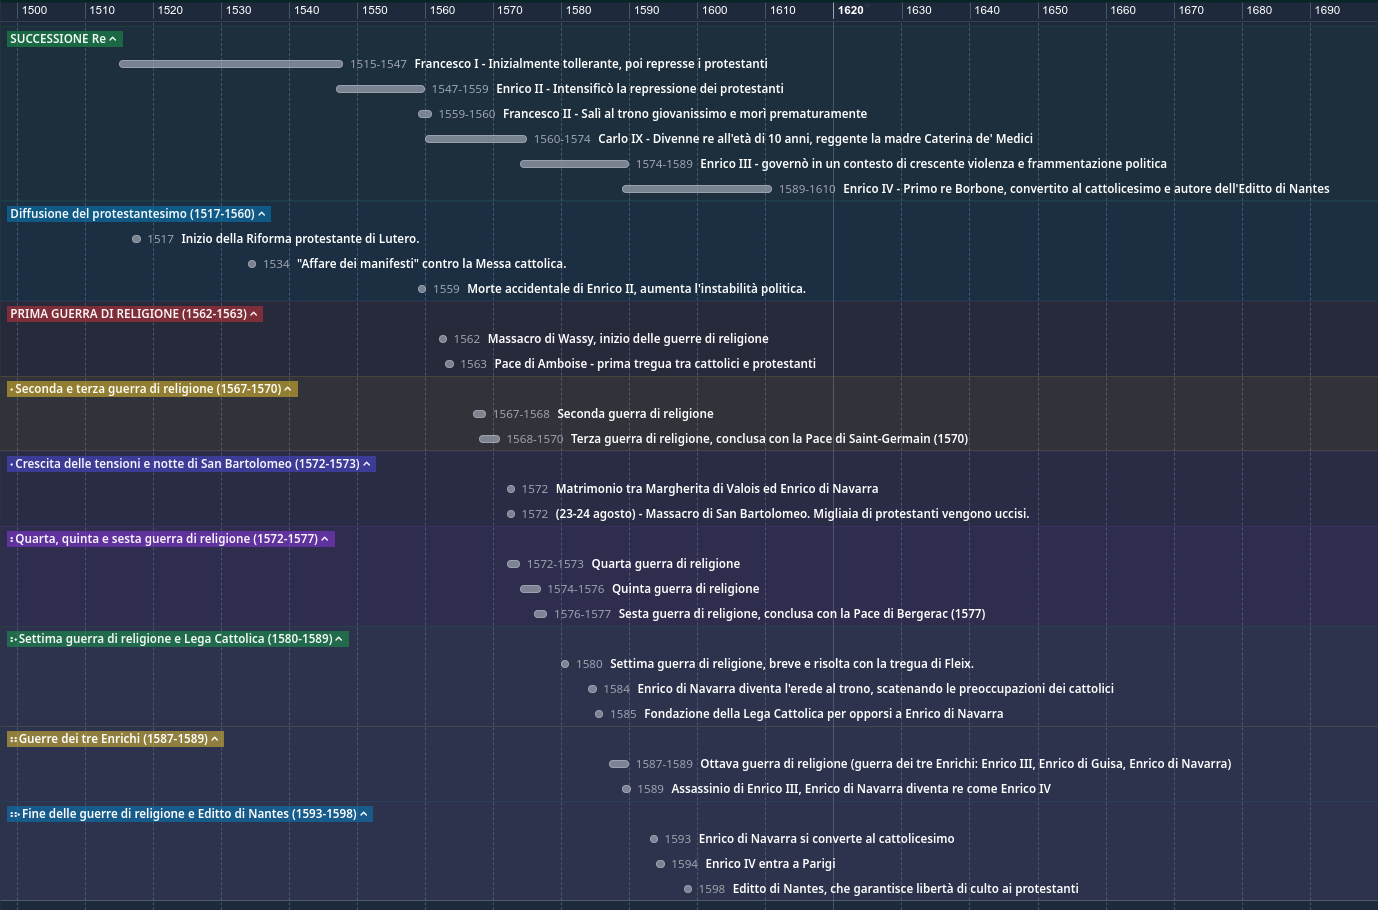This screenshot has width=1378, height=910.
Task: Open 'Terza guerra di religione' event text
Action: [x=769, y=439]
